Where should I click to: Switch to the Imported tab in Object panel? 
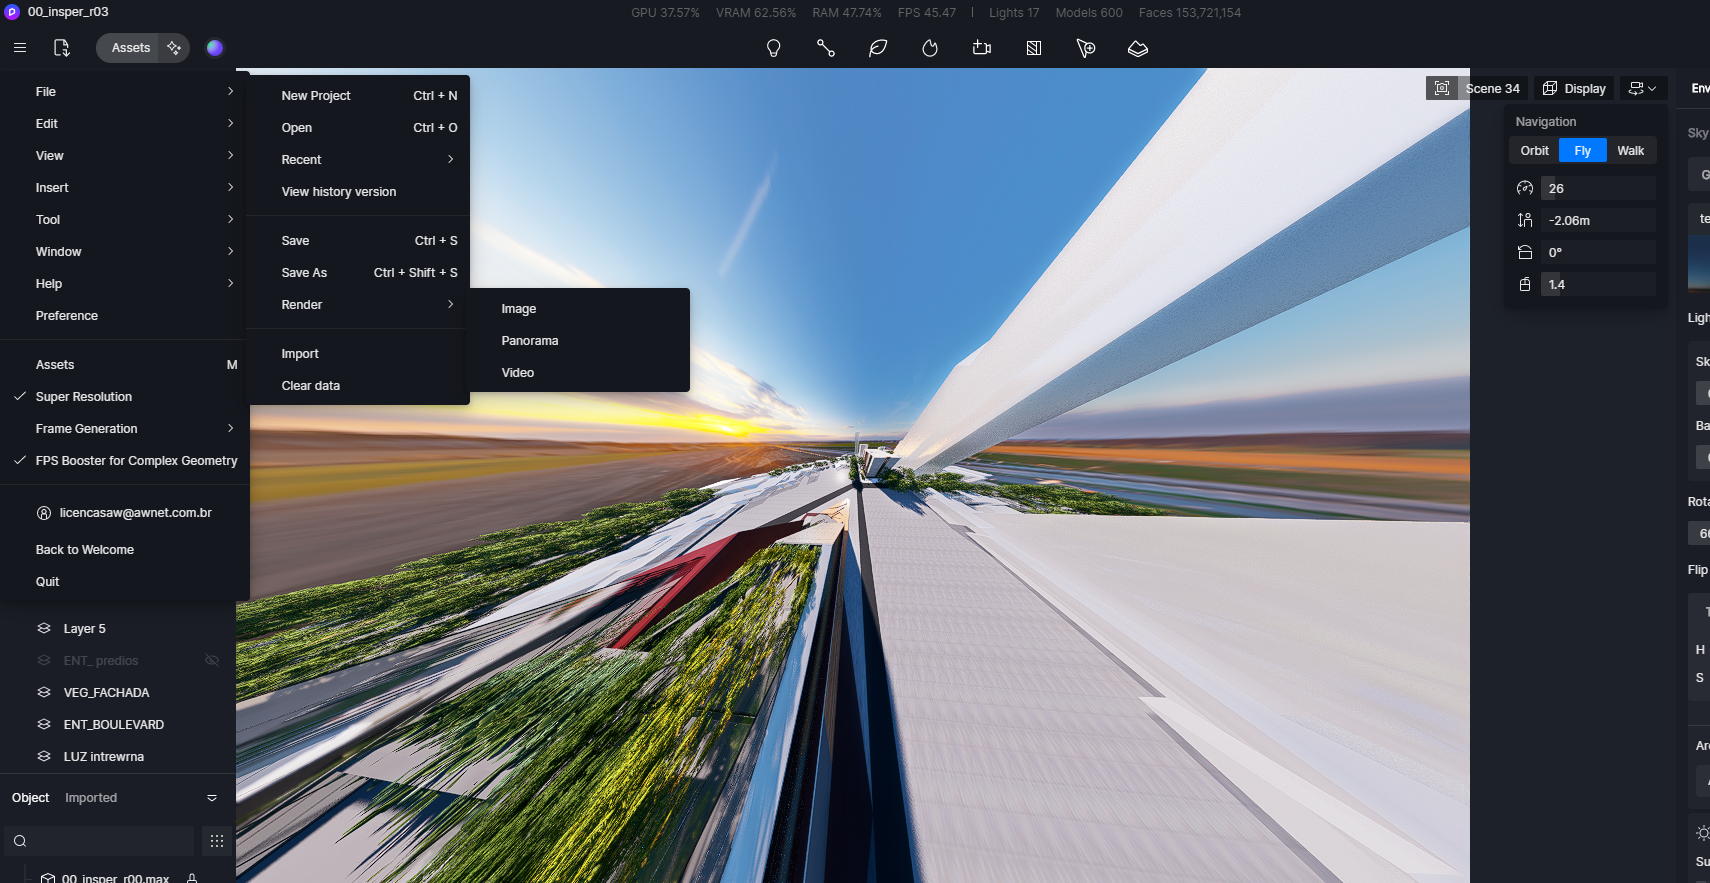pos(91,798)
